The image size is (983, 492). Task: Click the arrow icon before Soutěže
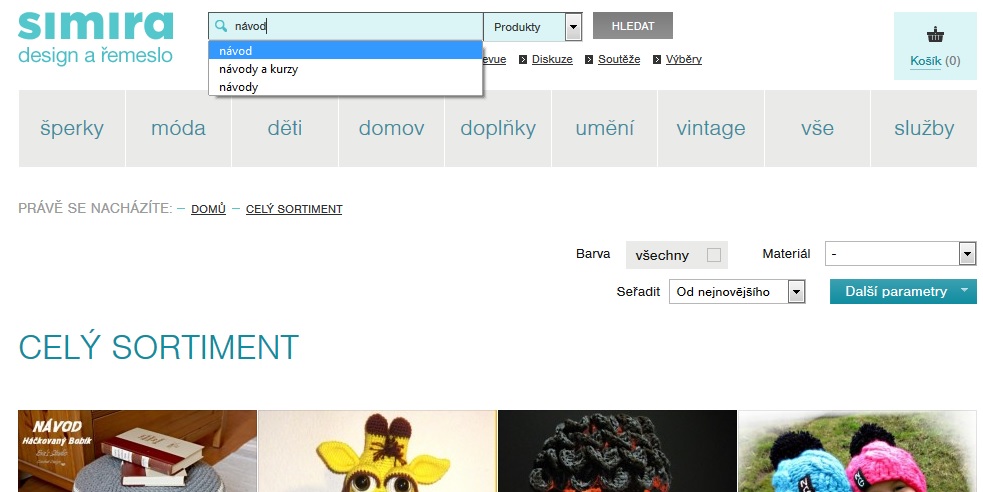click(x=589, y=60)
